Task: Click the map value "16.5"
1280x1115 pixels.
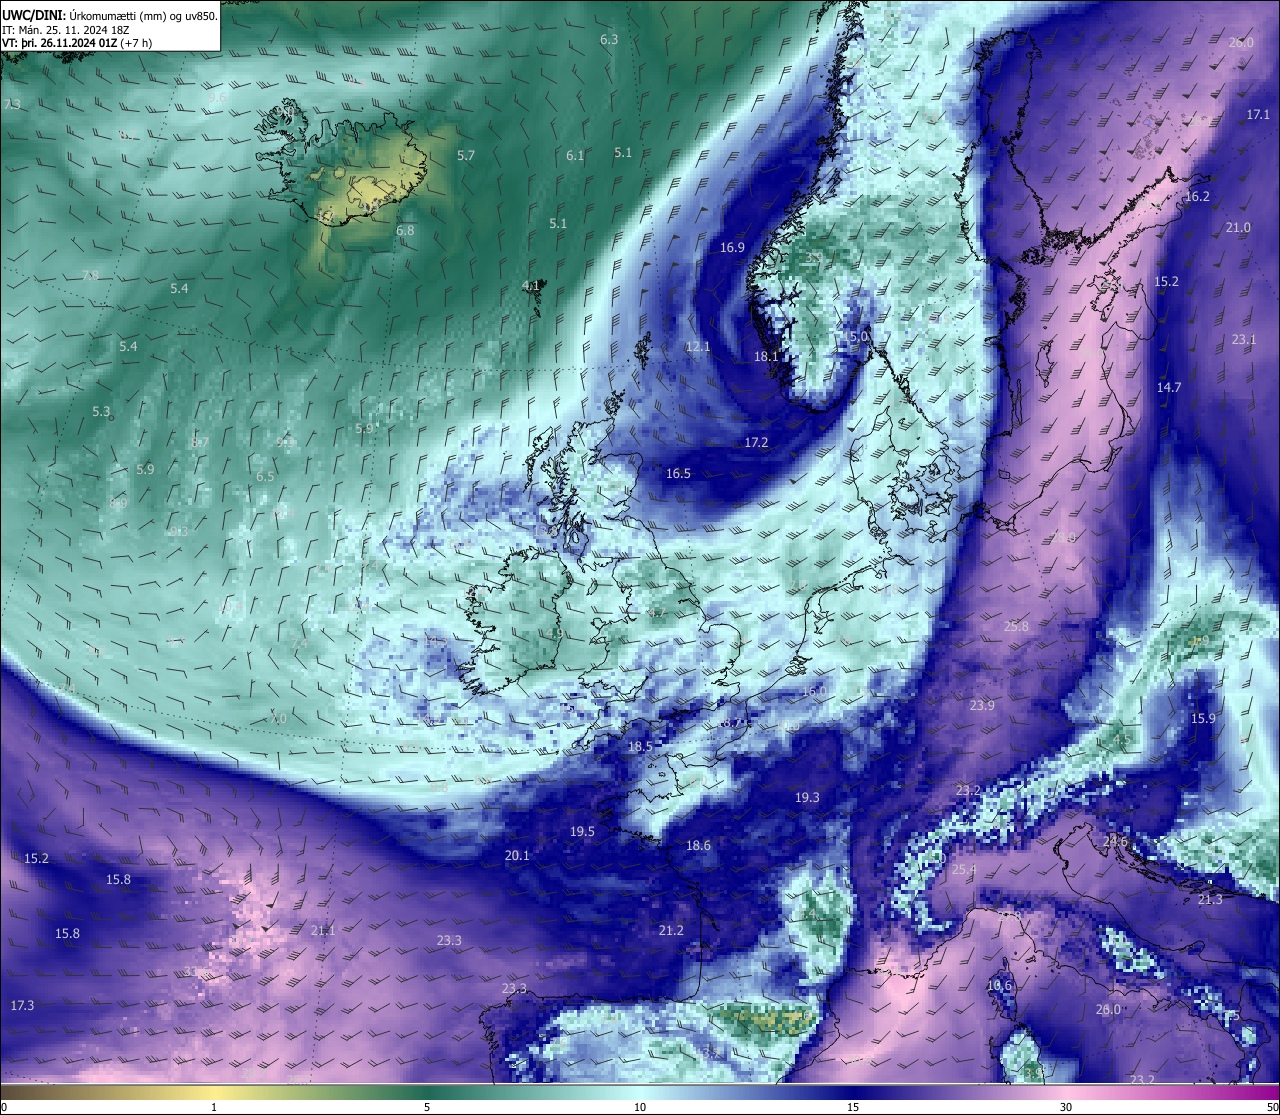Action: (678, 473)
